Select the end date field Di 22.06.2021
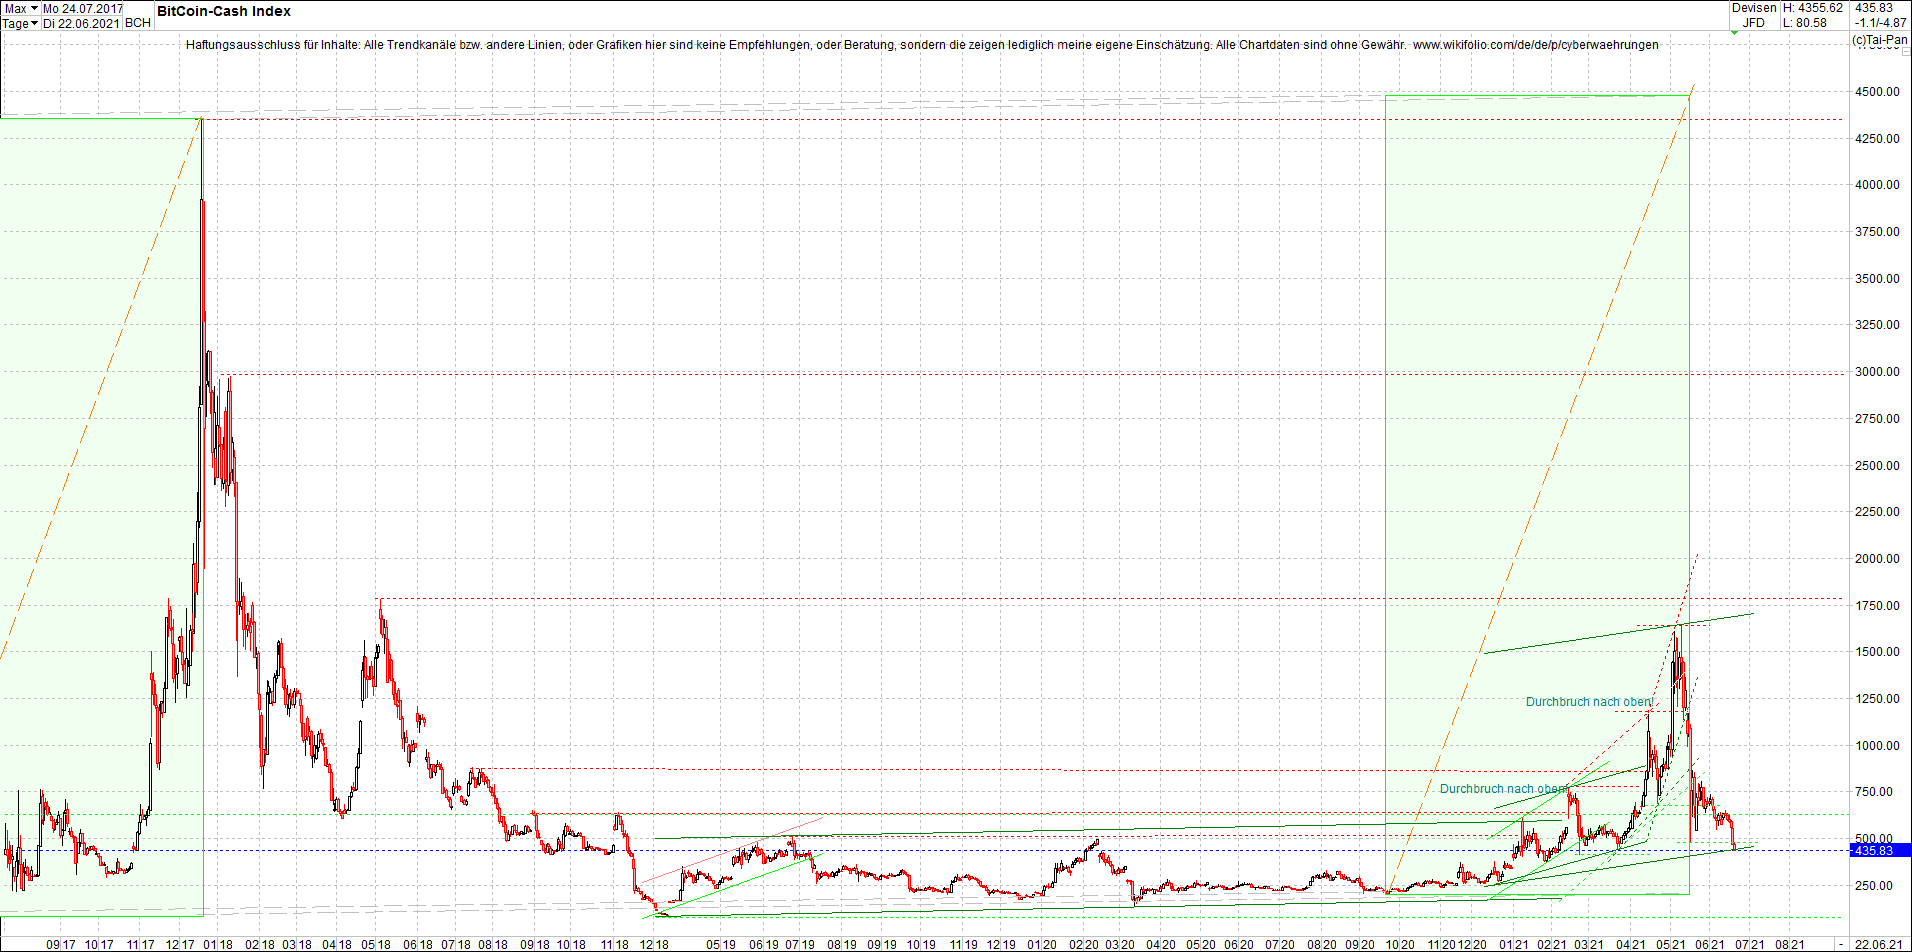Viewport: 1912px width, 952px height. (83, 23)
